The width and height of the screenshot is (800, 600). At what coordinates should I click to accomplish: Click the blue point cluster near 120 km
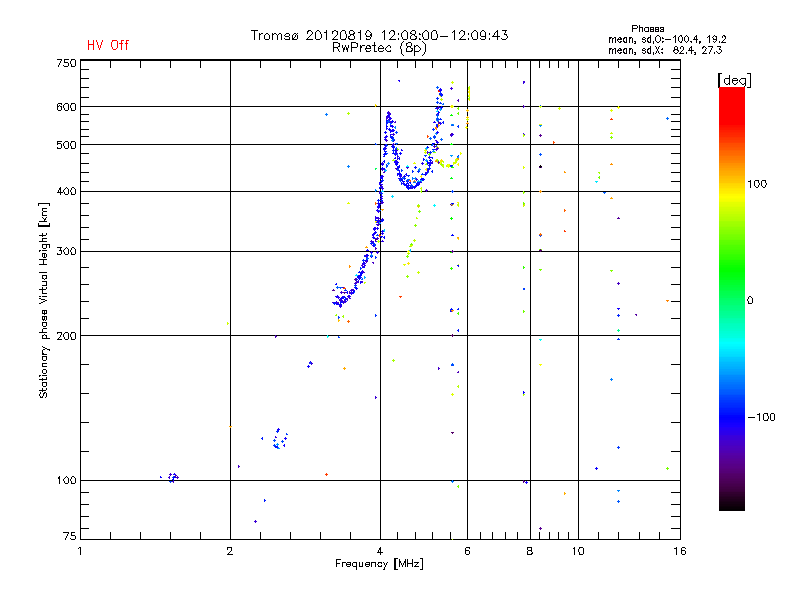[x=279, y=439]
